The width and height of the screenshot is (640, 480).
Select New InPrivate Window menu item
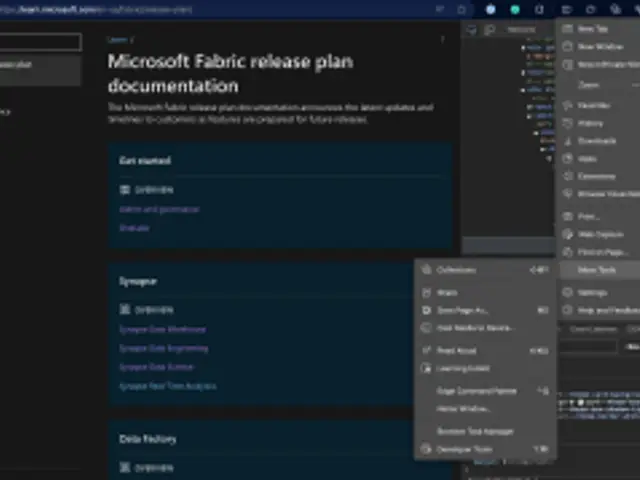tap(600, 64)
